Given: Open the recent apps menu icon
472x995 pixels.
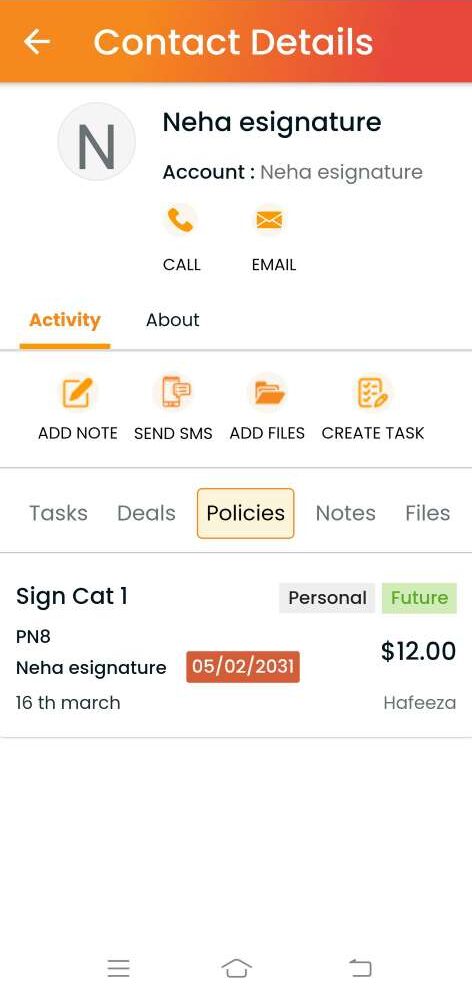Looking at the screenshot, I should coord(119,968).
